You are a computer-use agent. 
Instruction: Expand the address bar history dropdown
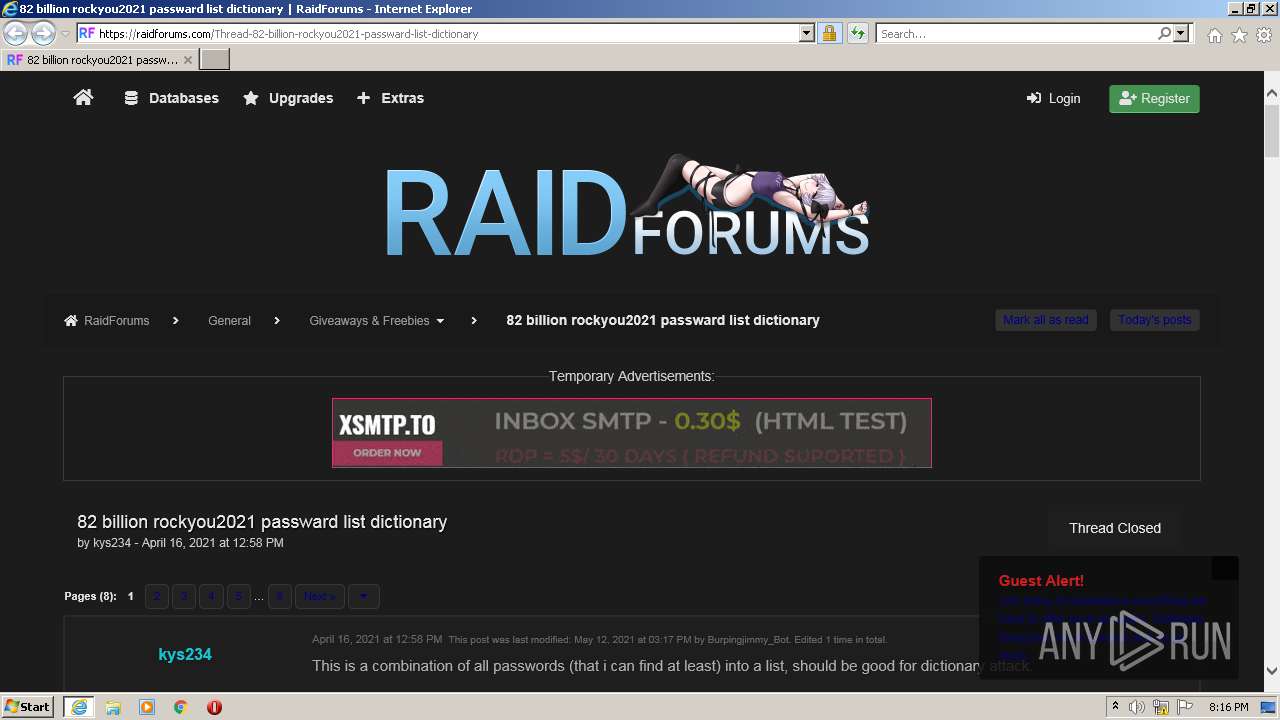(x=807, y=33)
